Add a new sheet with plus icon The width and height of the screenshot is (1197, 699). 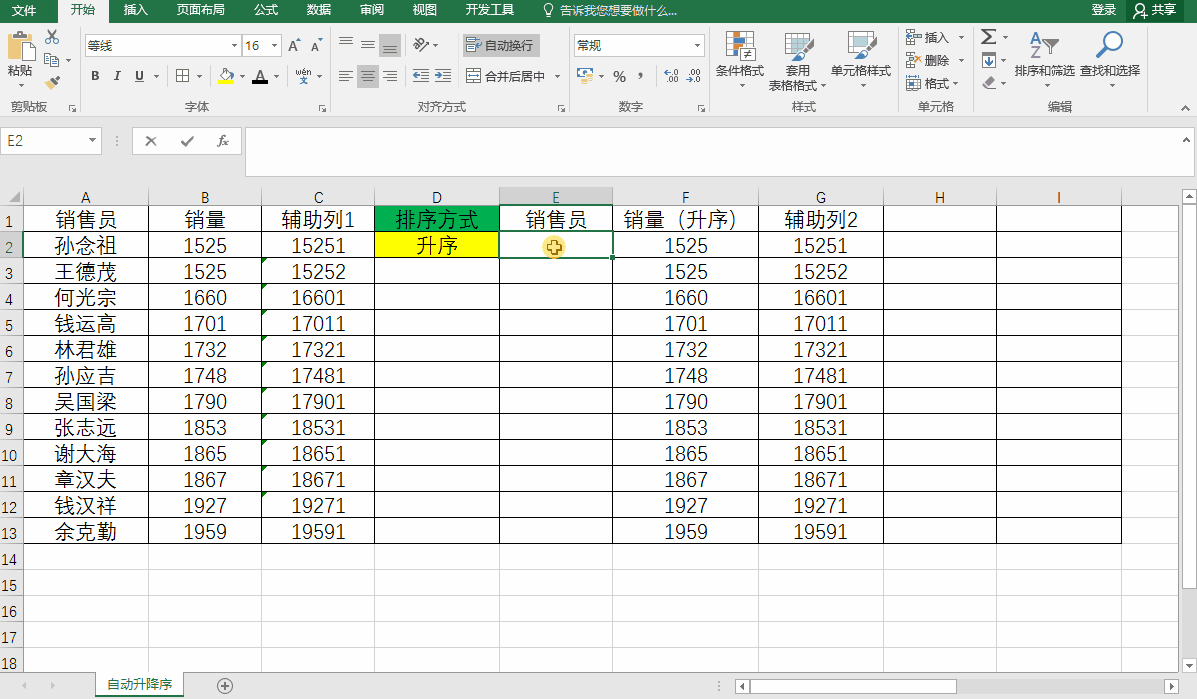click(224, 686)
